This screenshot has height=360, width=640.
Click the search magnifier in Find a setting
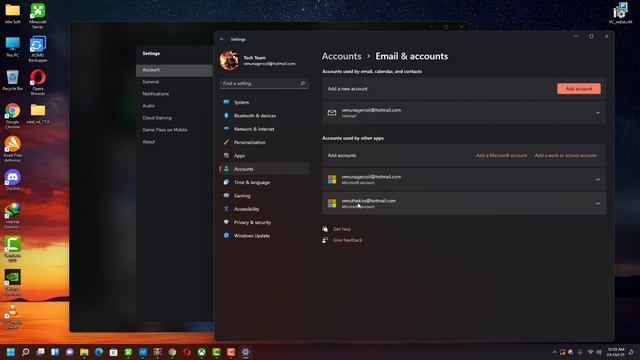pyautogui.click(x=303, y=83)
